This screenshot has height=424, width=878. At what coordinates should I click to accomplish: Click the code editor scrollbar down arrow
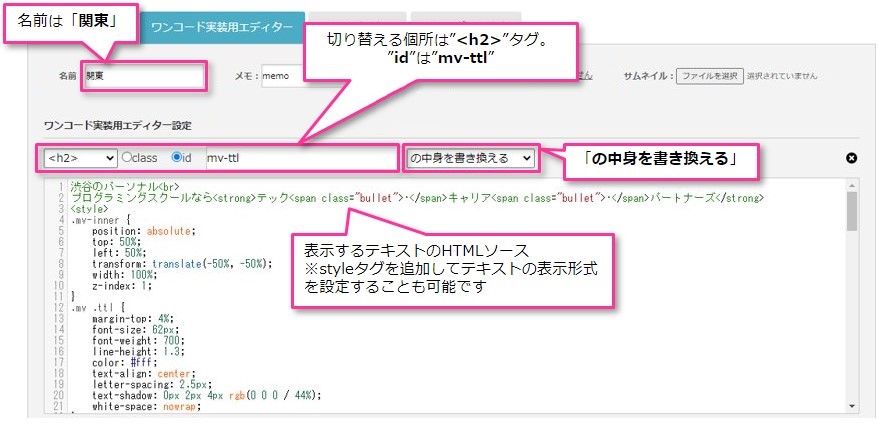(852, 406)
